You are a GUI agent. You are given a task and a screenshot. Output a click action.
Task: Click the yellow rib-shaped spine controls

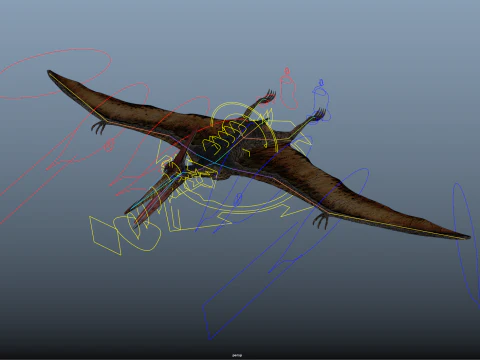click(x=224, y=137)
